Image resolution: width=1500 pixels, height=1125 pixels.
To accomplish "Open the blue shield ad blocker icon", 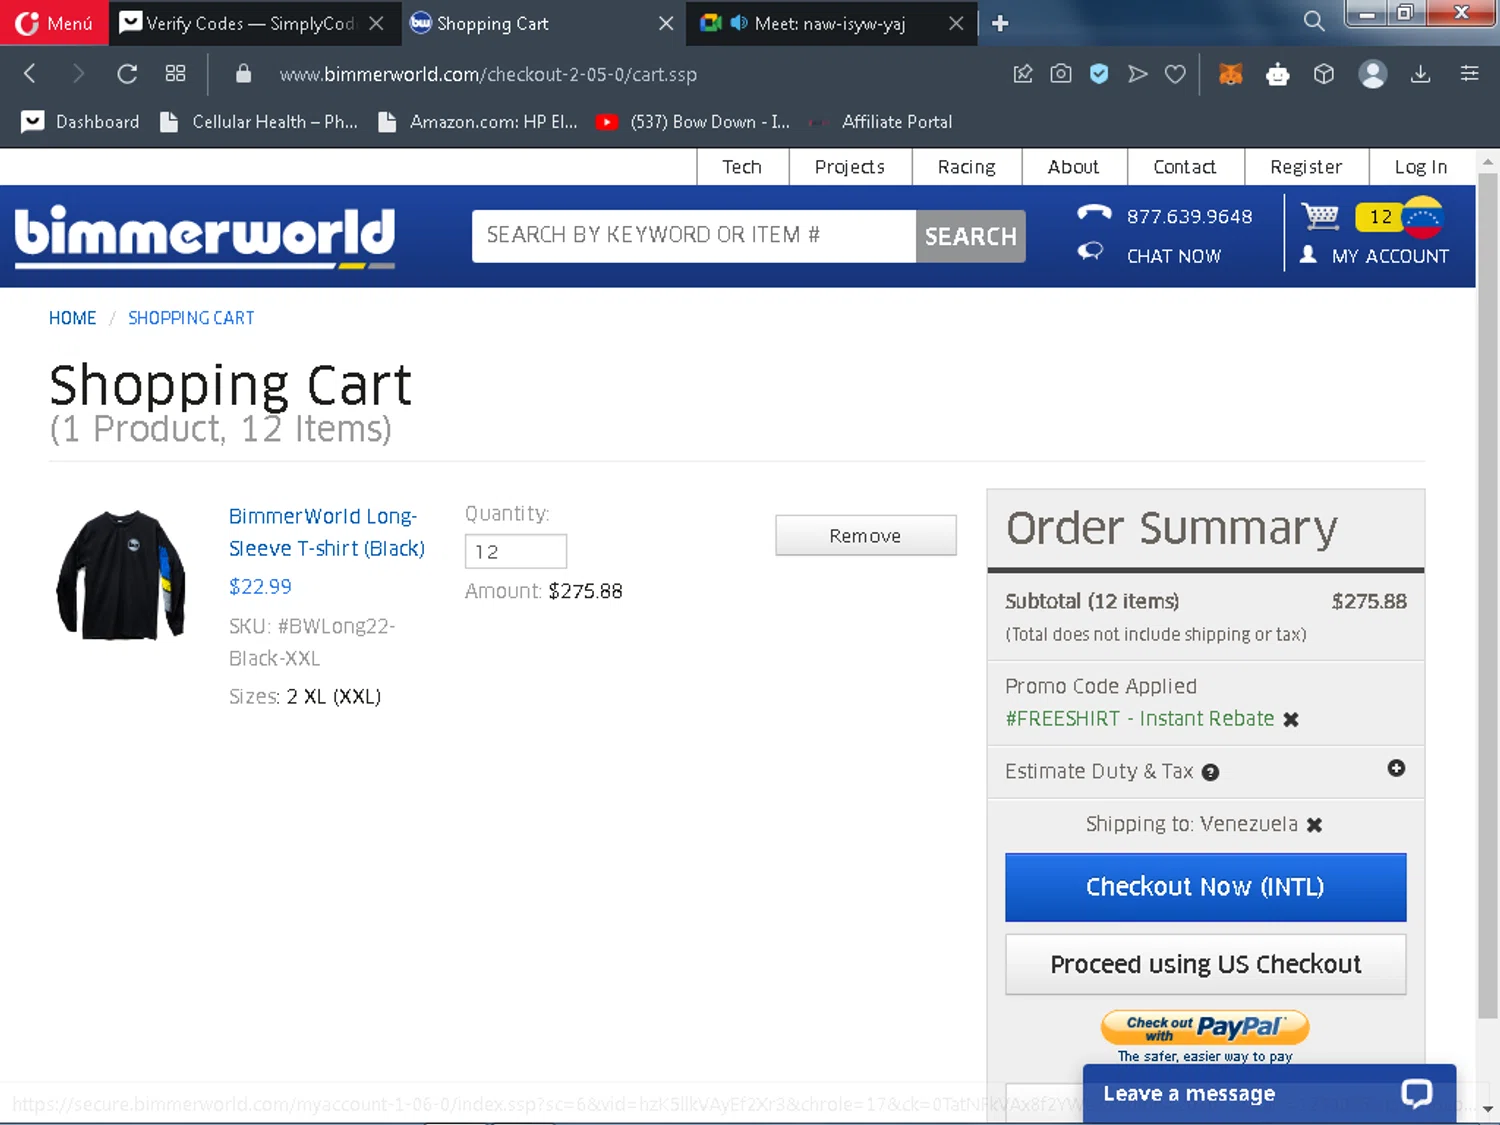I will coord(1099,73).
